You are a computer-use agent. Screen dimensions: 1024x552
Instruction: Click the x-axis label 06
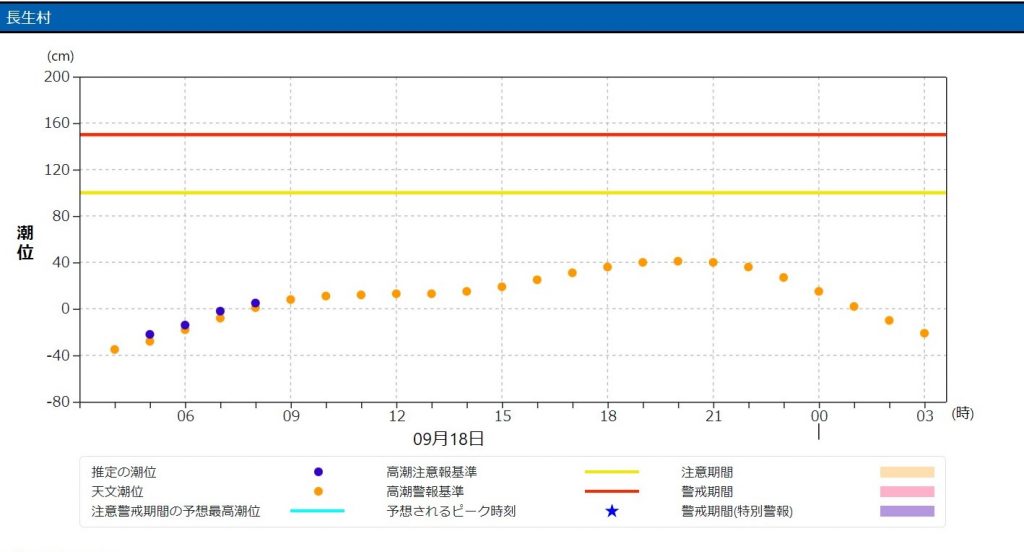pyautogui.click(x=185, y=416)
